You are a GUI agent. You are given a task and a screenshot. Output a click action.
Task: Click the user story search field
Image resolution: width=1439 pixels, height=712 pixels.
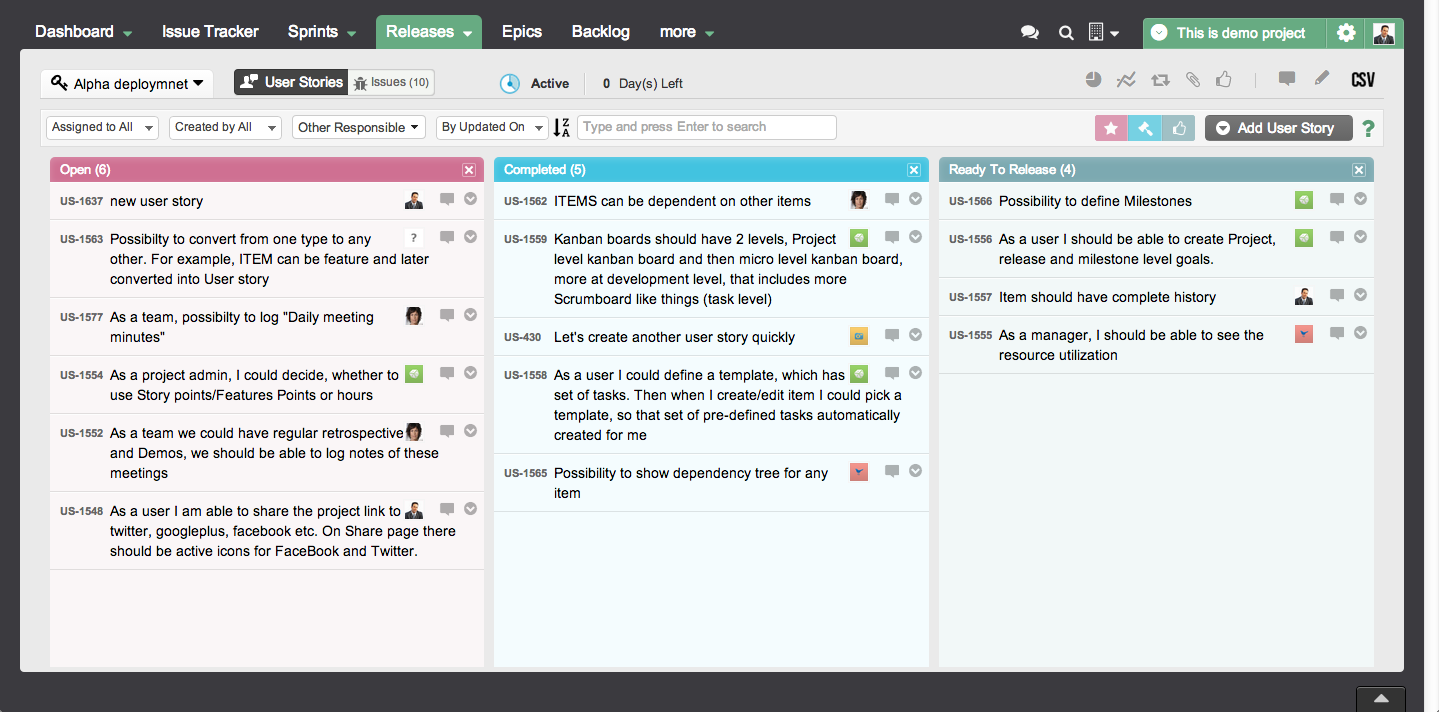(x=706, y=127)
